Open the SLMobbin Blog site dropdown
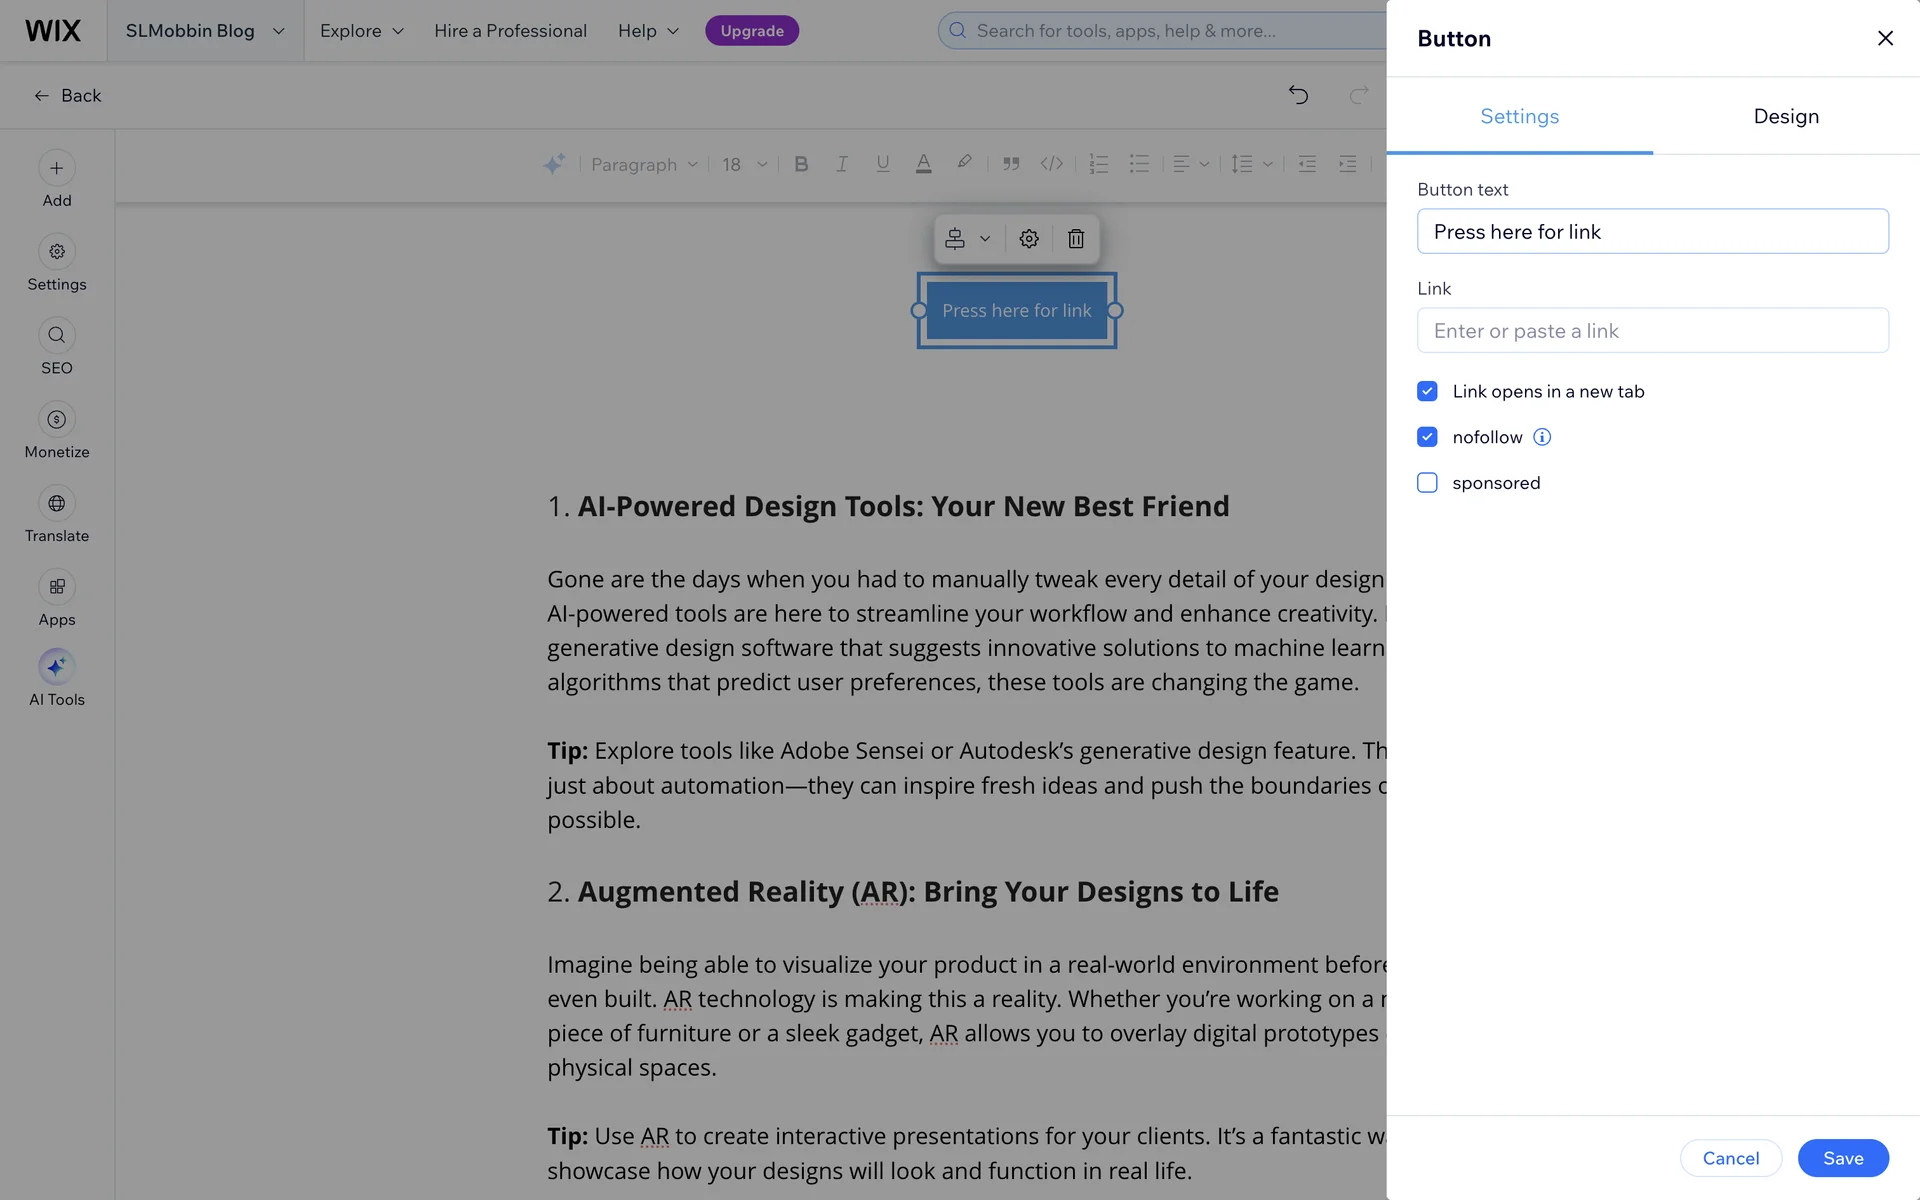Image resolution: width=1920 pixels, height=1200 pixels. tap(205, 31)
